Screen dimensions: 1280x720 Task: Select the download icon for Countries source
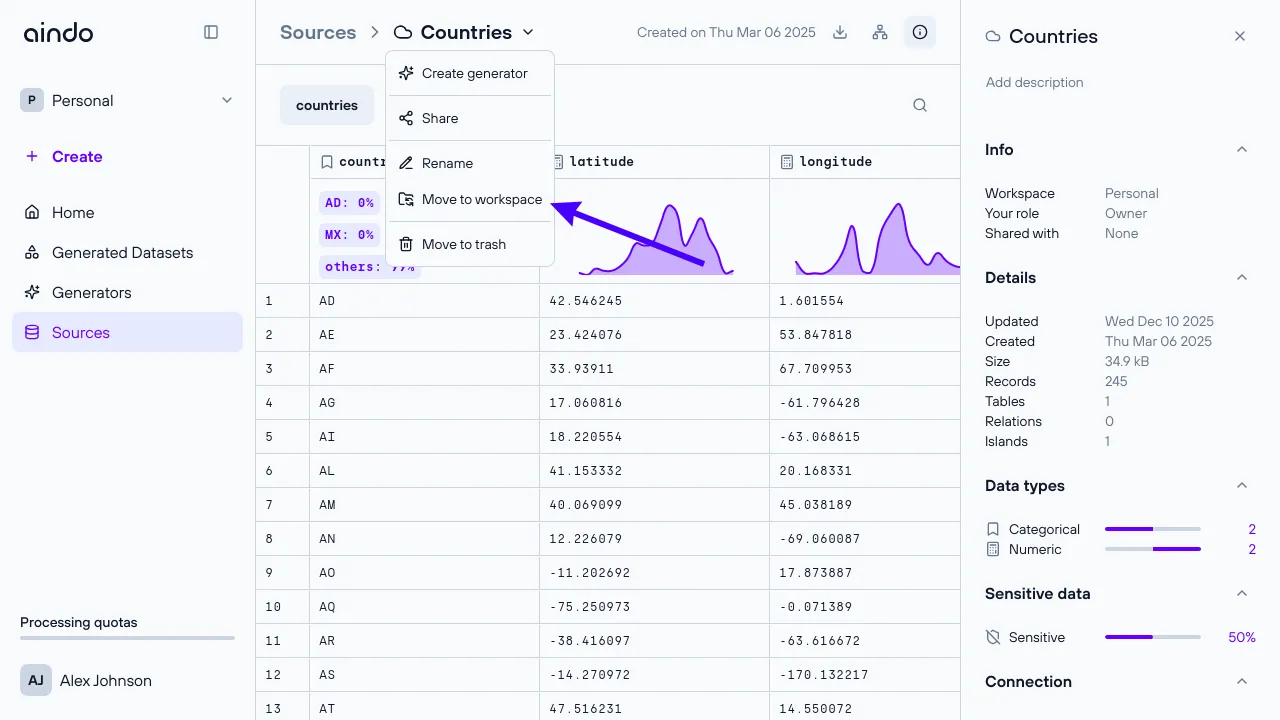click(x=840, y=32)
